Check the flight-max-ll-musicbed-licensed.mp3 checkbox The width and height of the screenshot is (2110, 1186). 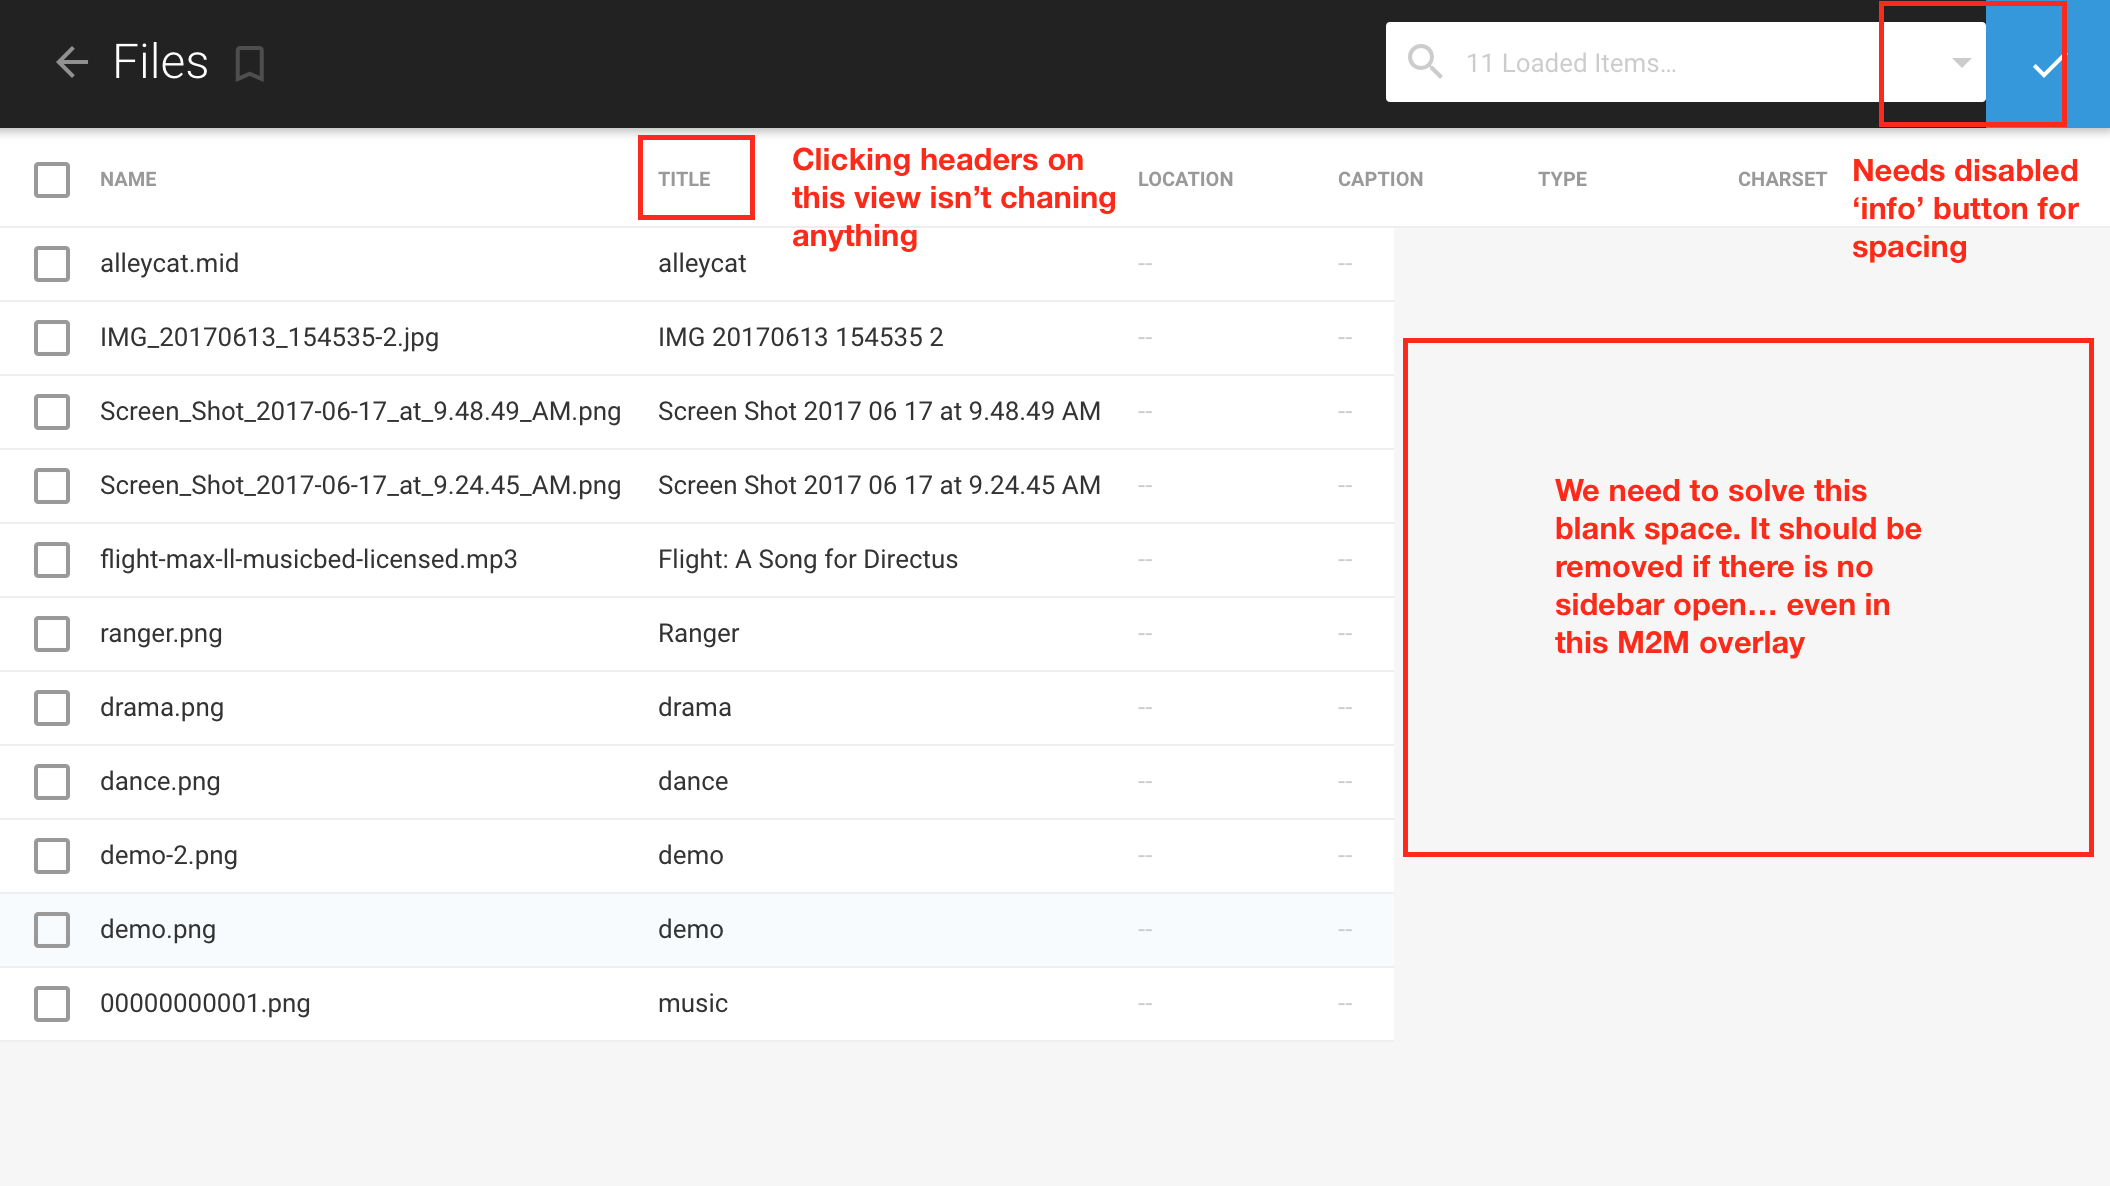point(52,560)
